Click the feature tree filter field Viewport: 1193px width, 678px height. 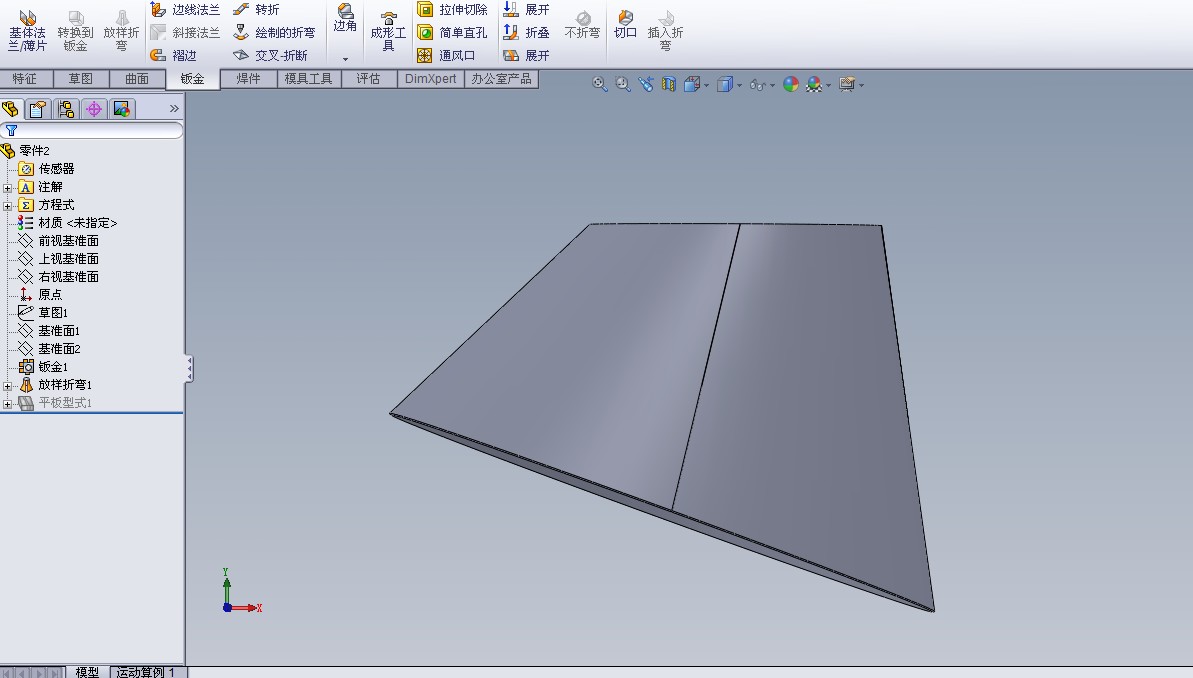(92, 130)
